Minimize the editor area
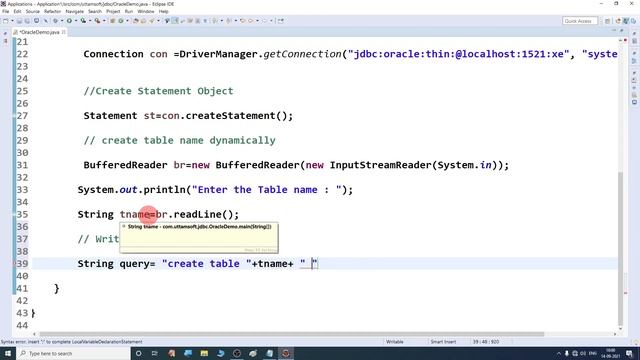640x360 pixels. tap(614, 31)
